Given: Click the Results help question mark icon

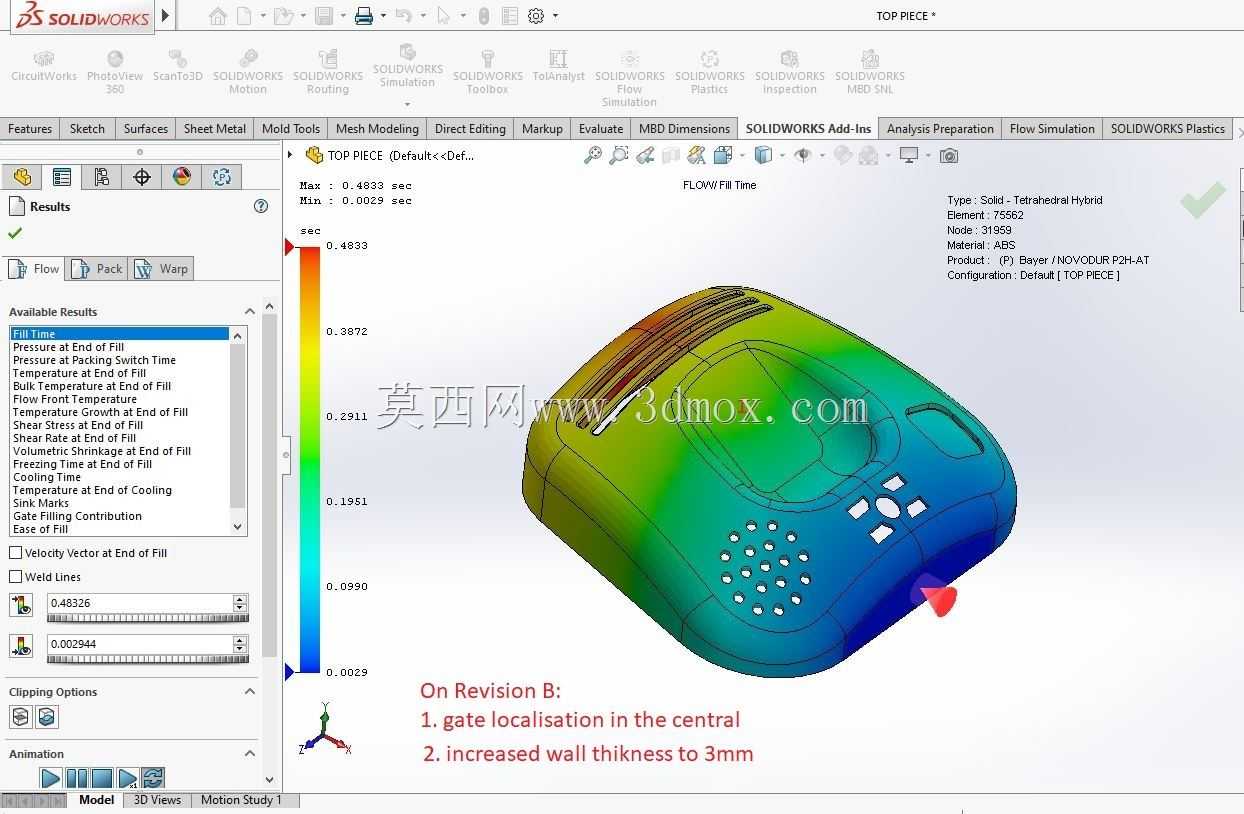Looking at the screenshot, I should (x=261, y=206).
